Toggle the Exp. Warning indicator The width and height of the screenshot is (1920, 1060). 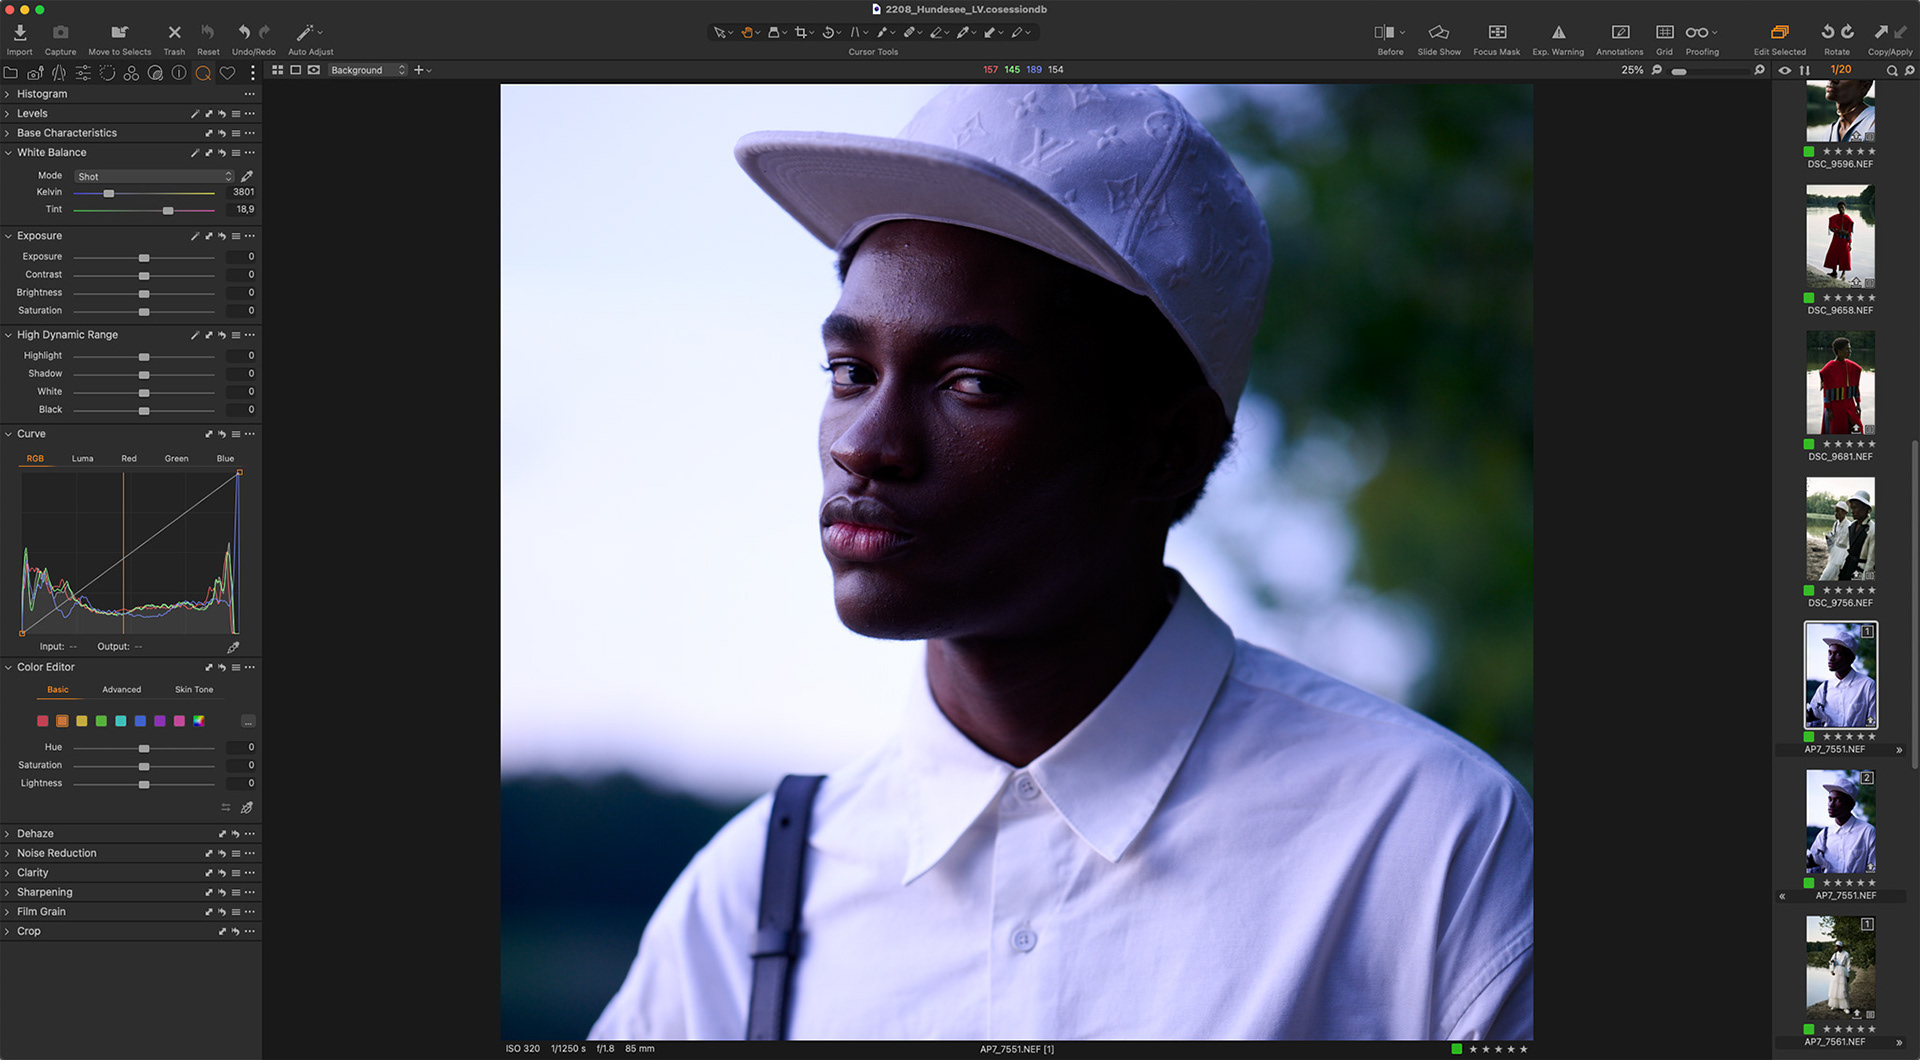pos(1558,33)
